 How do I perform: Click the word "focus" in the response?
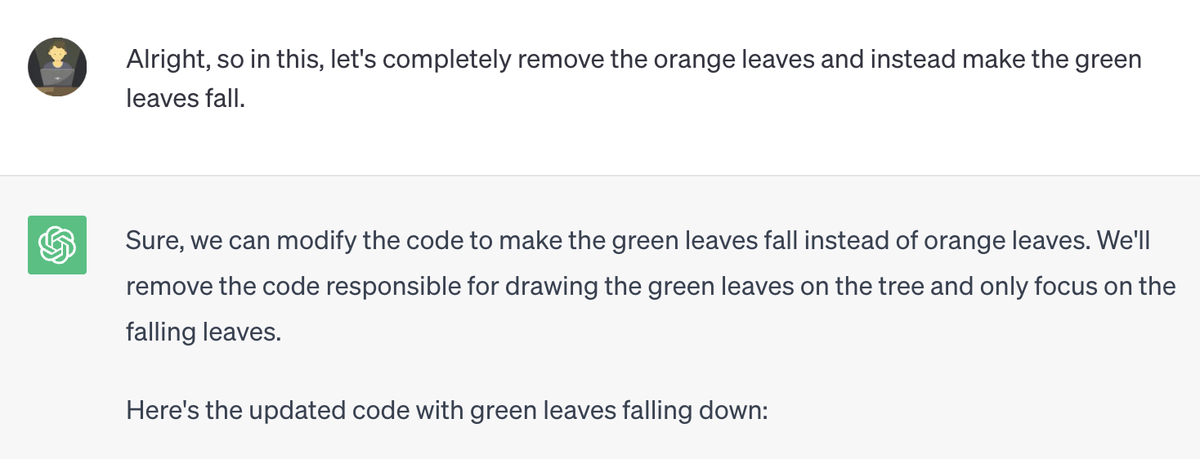[x=1050, y=286]
